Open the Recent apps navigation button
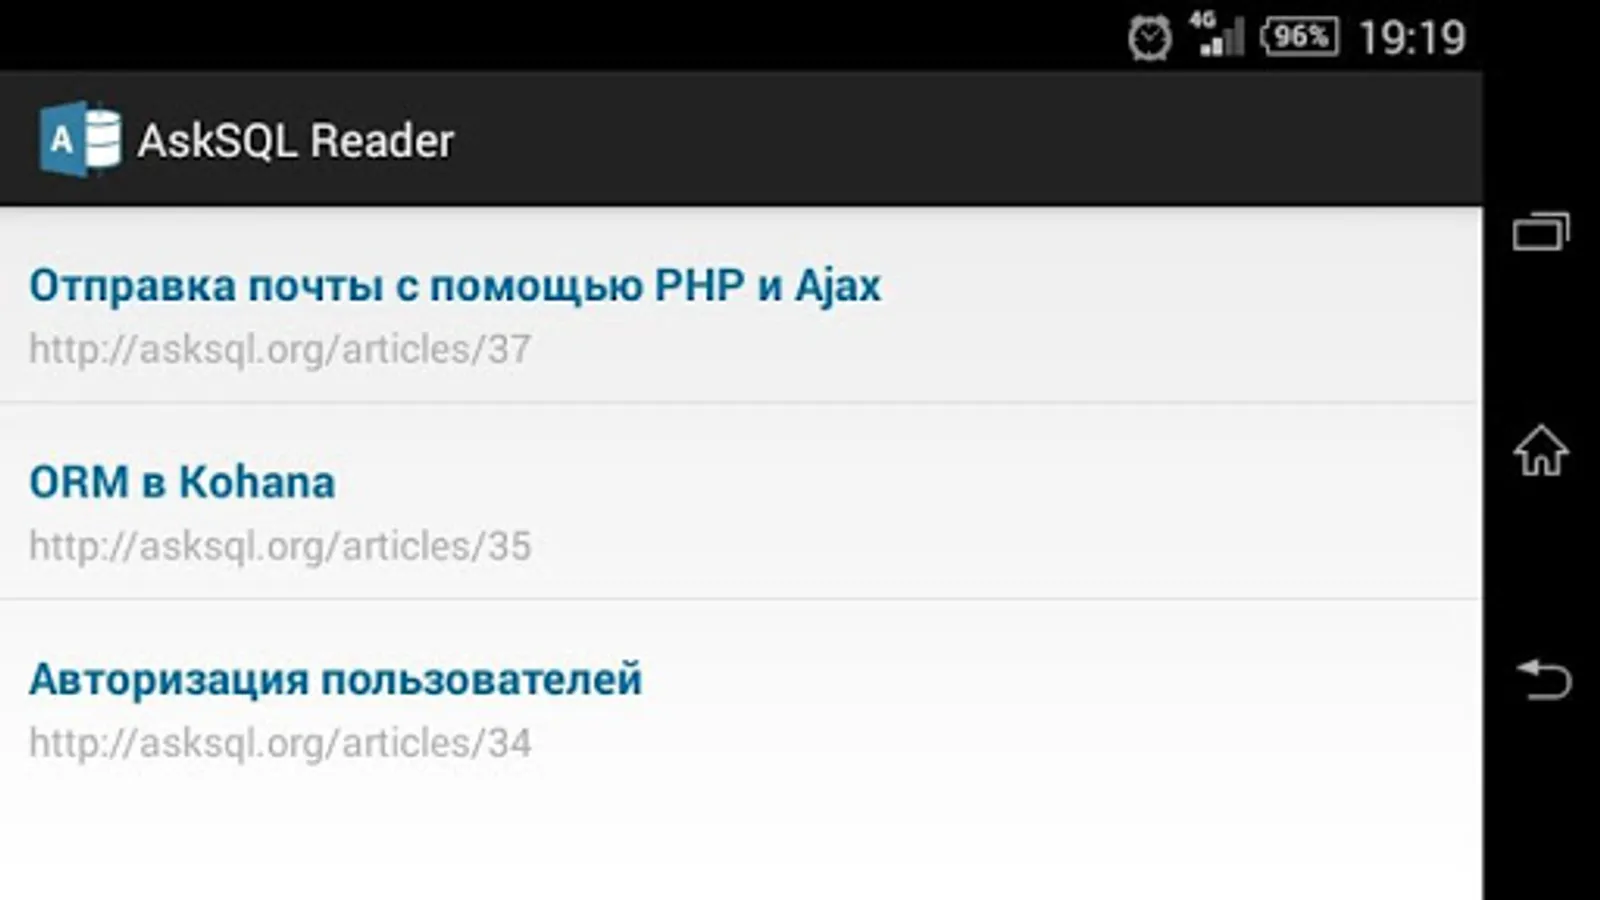The height and width of the screenshot is (900, 1600). pyautogui.click(x=1541, y=231)
